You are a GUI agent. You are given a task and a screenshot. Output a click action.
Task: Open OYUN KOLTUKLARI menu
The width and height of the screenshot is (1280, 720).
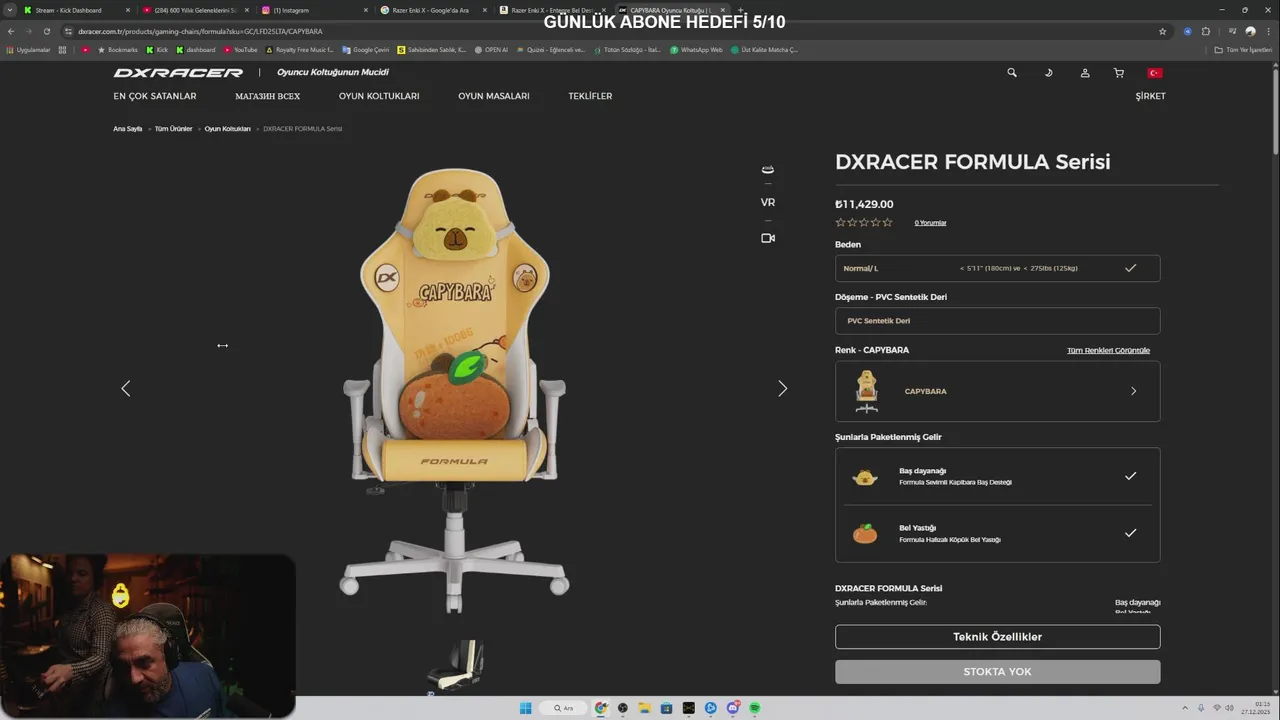click(x=379, y=96)
